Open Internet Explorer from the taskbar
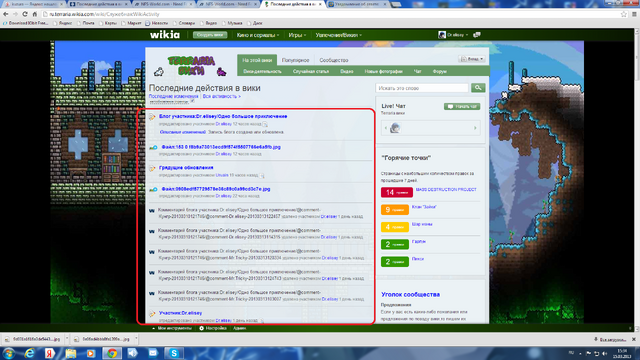Image resolution: width=640 pixels, height=360 pixels. click(29, 353)
